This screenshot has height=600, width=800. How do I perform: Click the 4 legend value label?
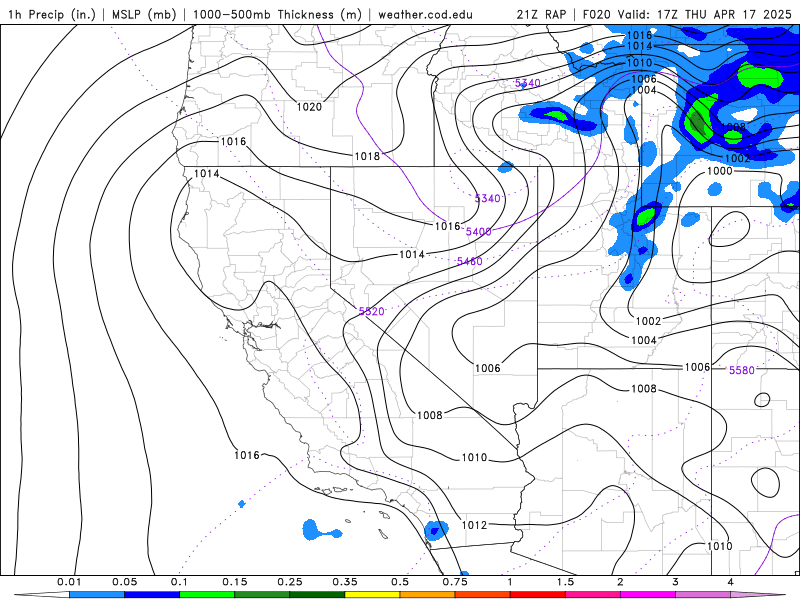click(731, 582)
